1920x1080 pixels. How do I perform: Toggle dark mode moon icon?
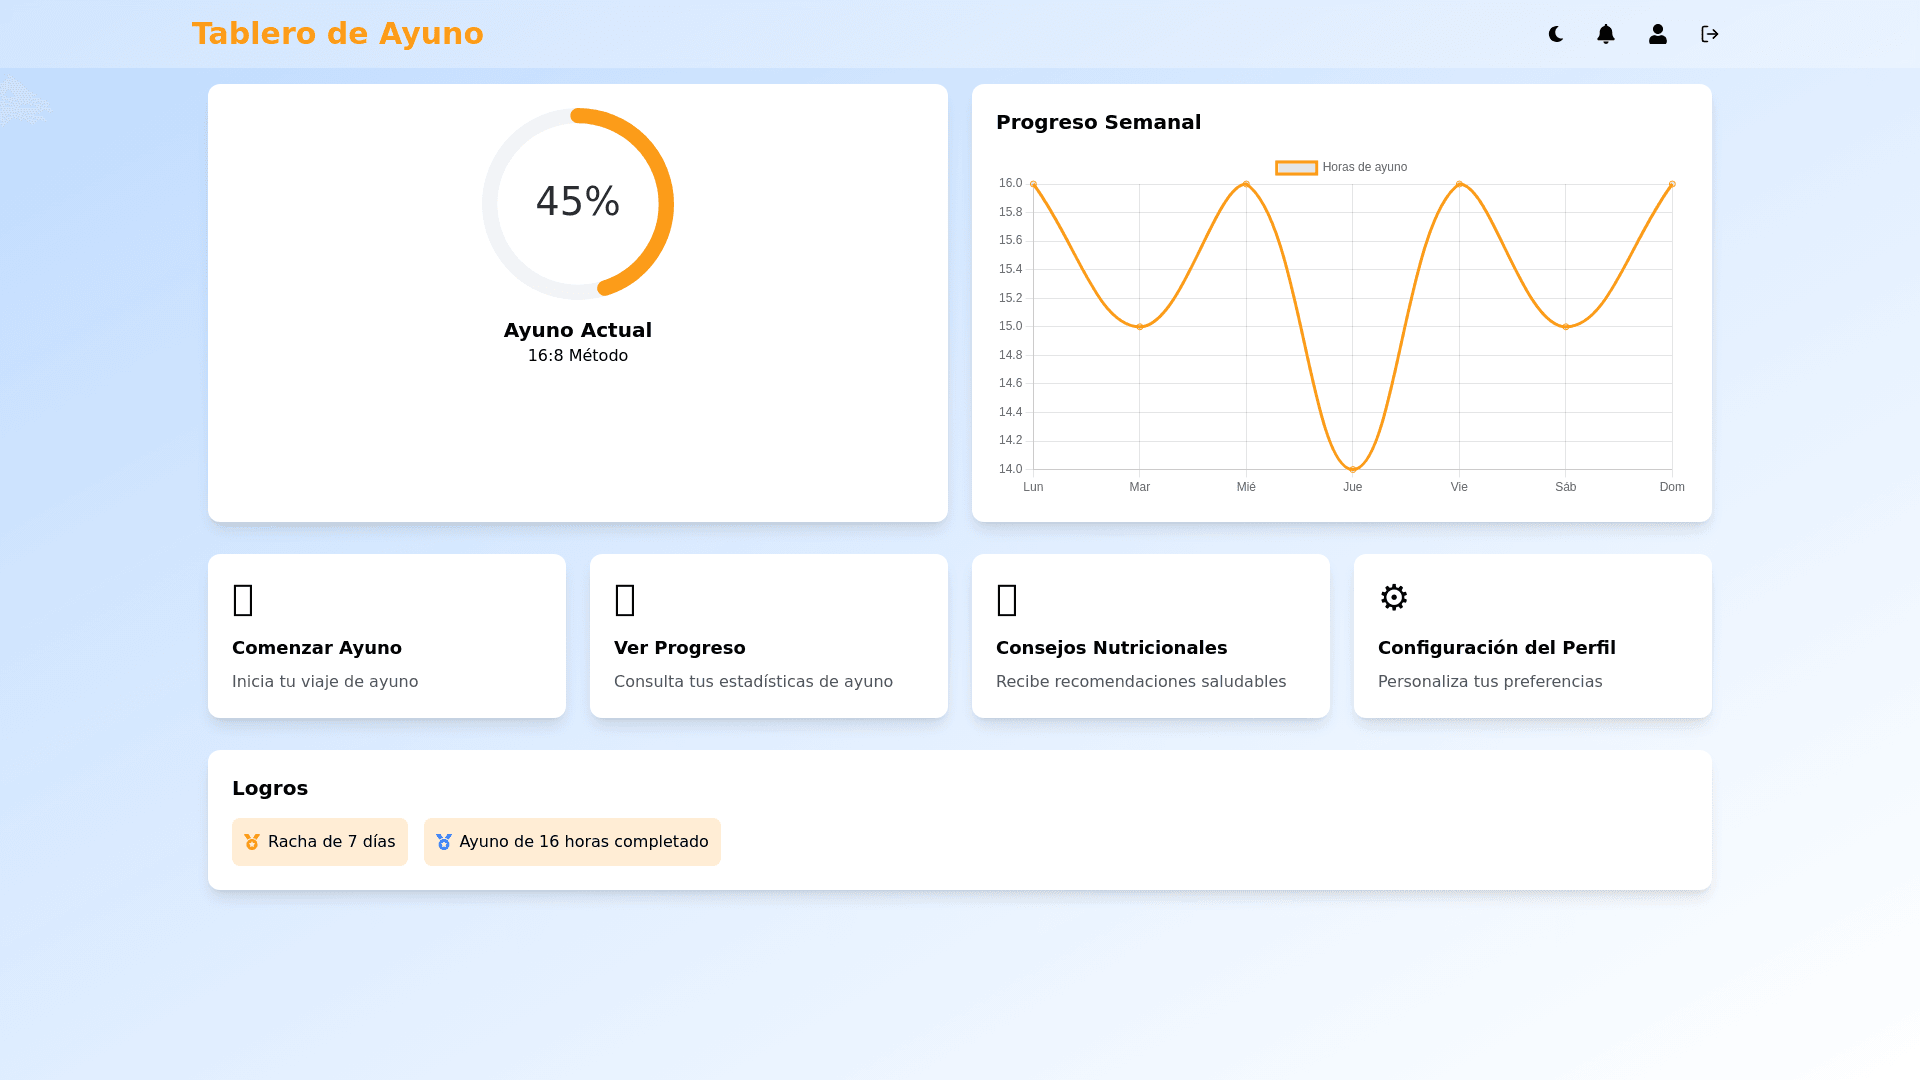coord(1556,34)
